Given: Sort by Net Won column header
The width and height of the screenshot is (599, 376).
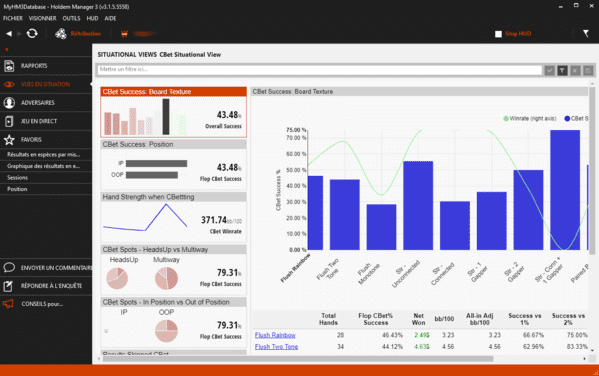Looking at the screenshot, I should click(x=418, y=319).
